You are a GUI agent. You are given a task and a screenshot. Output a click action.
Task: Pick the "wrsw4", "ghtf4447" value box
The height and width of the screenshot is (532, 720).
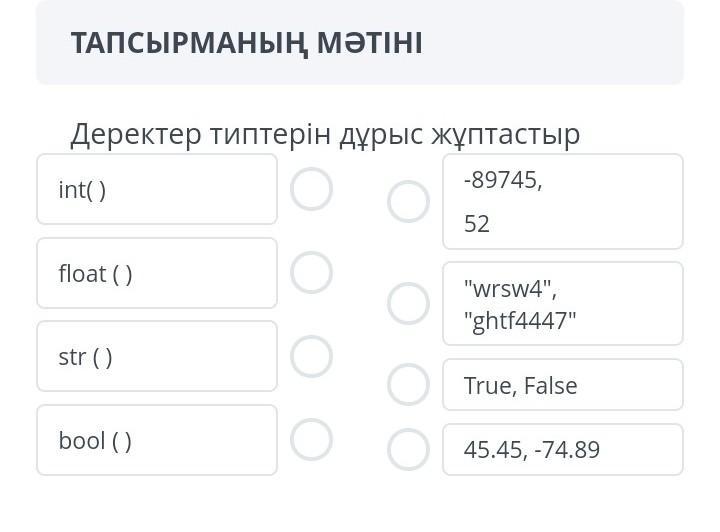point(562,304)
